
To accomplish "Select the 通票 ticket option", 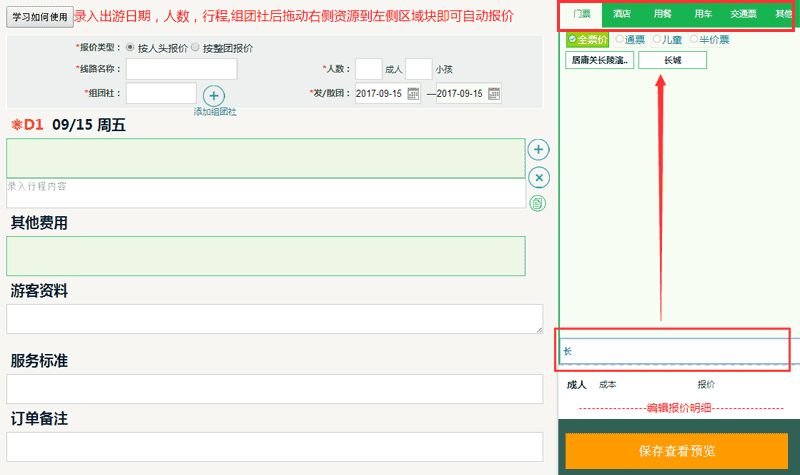I will [x=619, y=39].
